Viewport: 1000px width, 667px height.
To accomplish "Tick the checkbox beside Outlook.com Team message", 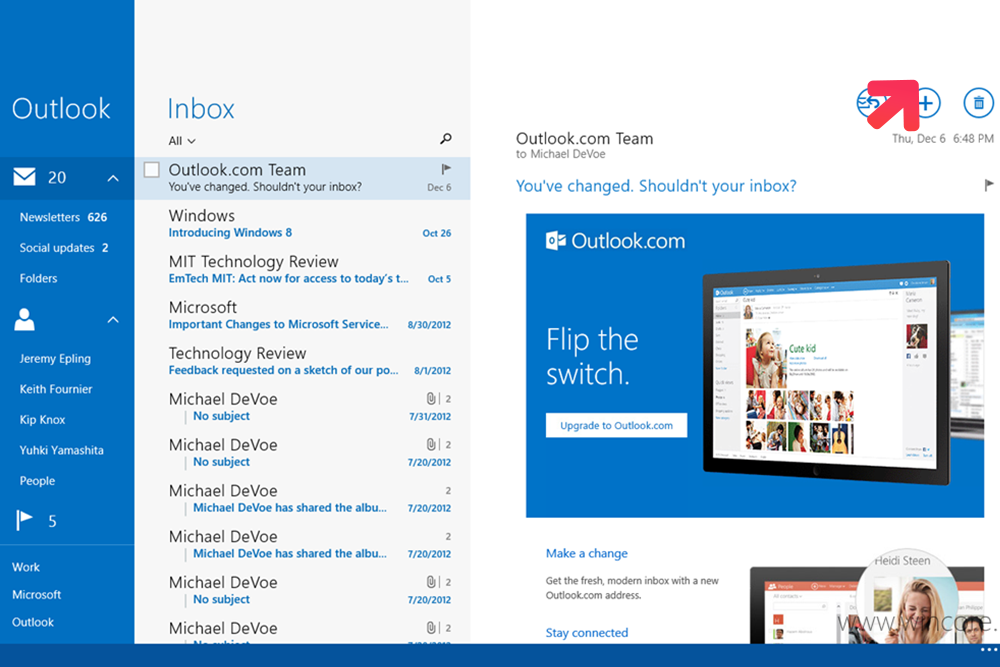I will pyautogui.click(x=152, y=170).
